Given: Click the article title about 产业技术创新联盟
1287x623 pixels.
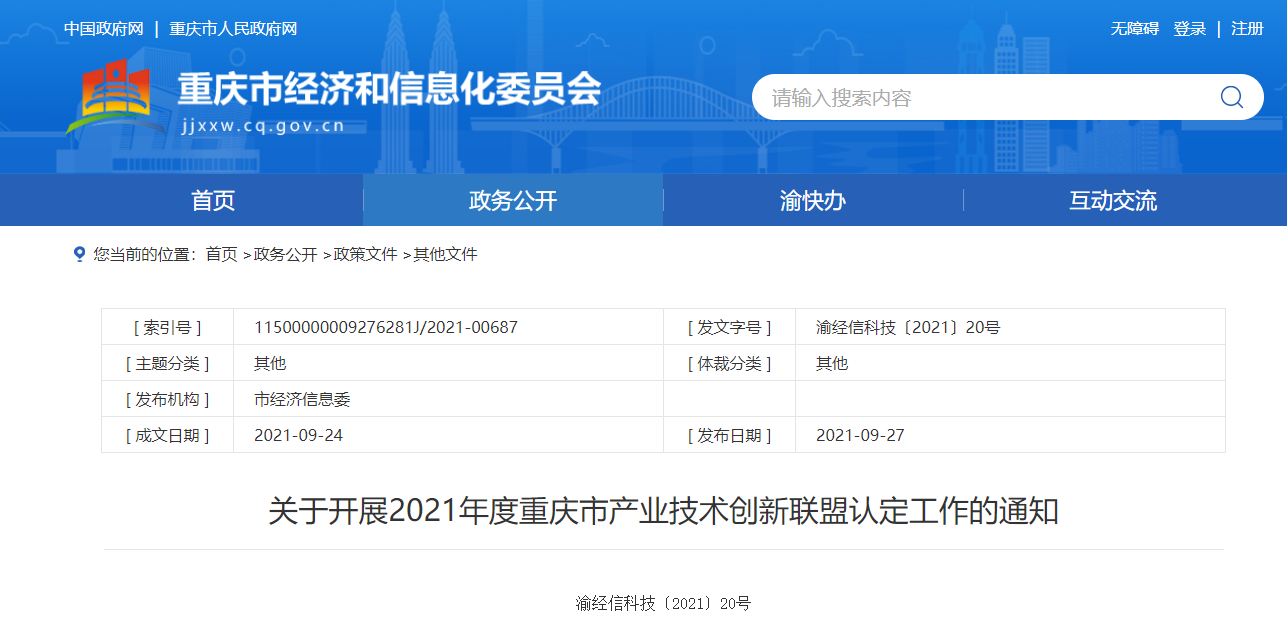Looking at the screenshot, I should coord(663,511).
